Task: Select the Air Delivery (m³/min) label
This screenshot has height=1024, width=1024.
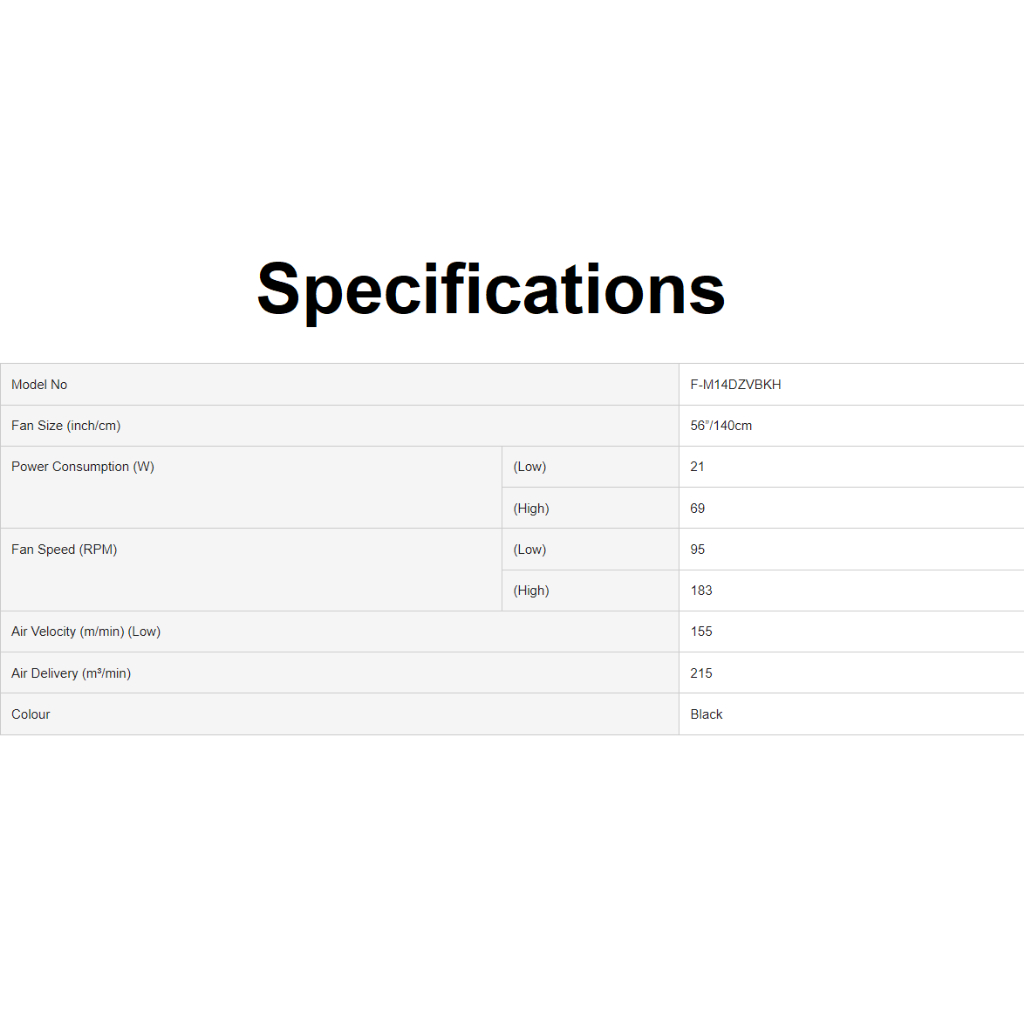Action: pyautogui.click(x=71, y=674)
